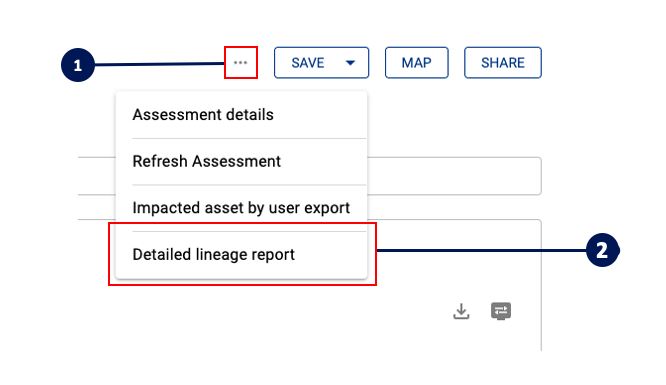Viewport: 666px width, 385px height.
Task: Click the SHARE button
Action: tap(503, 62)
